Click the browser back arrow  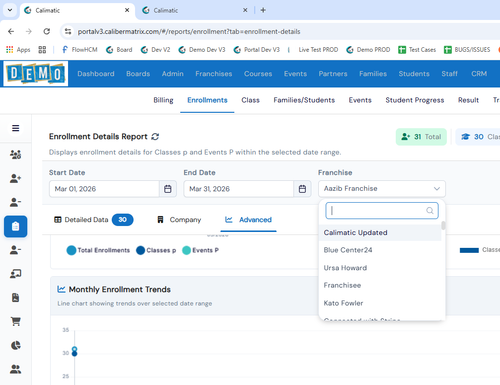(x=11, y=31)
